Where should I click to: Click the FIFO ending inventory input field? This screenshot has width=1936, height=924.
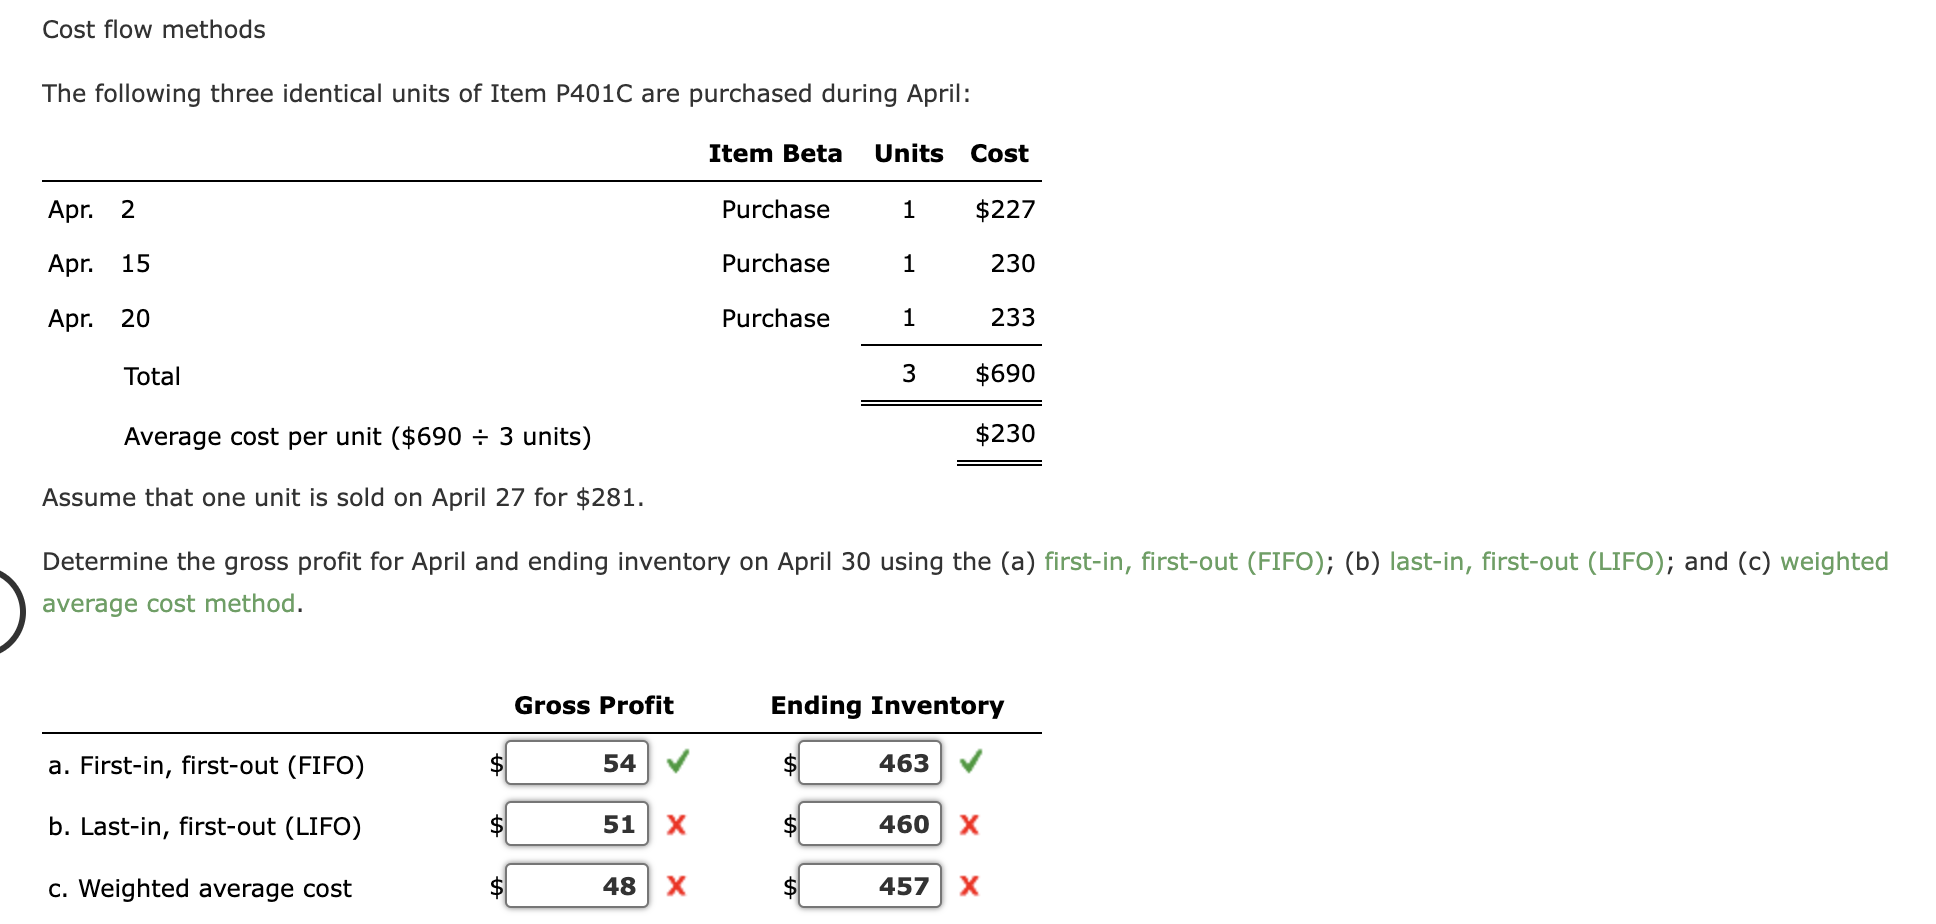pyautogui.click(x=870, y=764)
